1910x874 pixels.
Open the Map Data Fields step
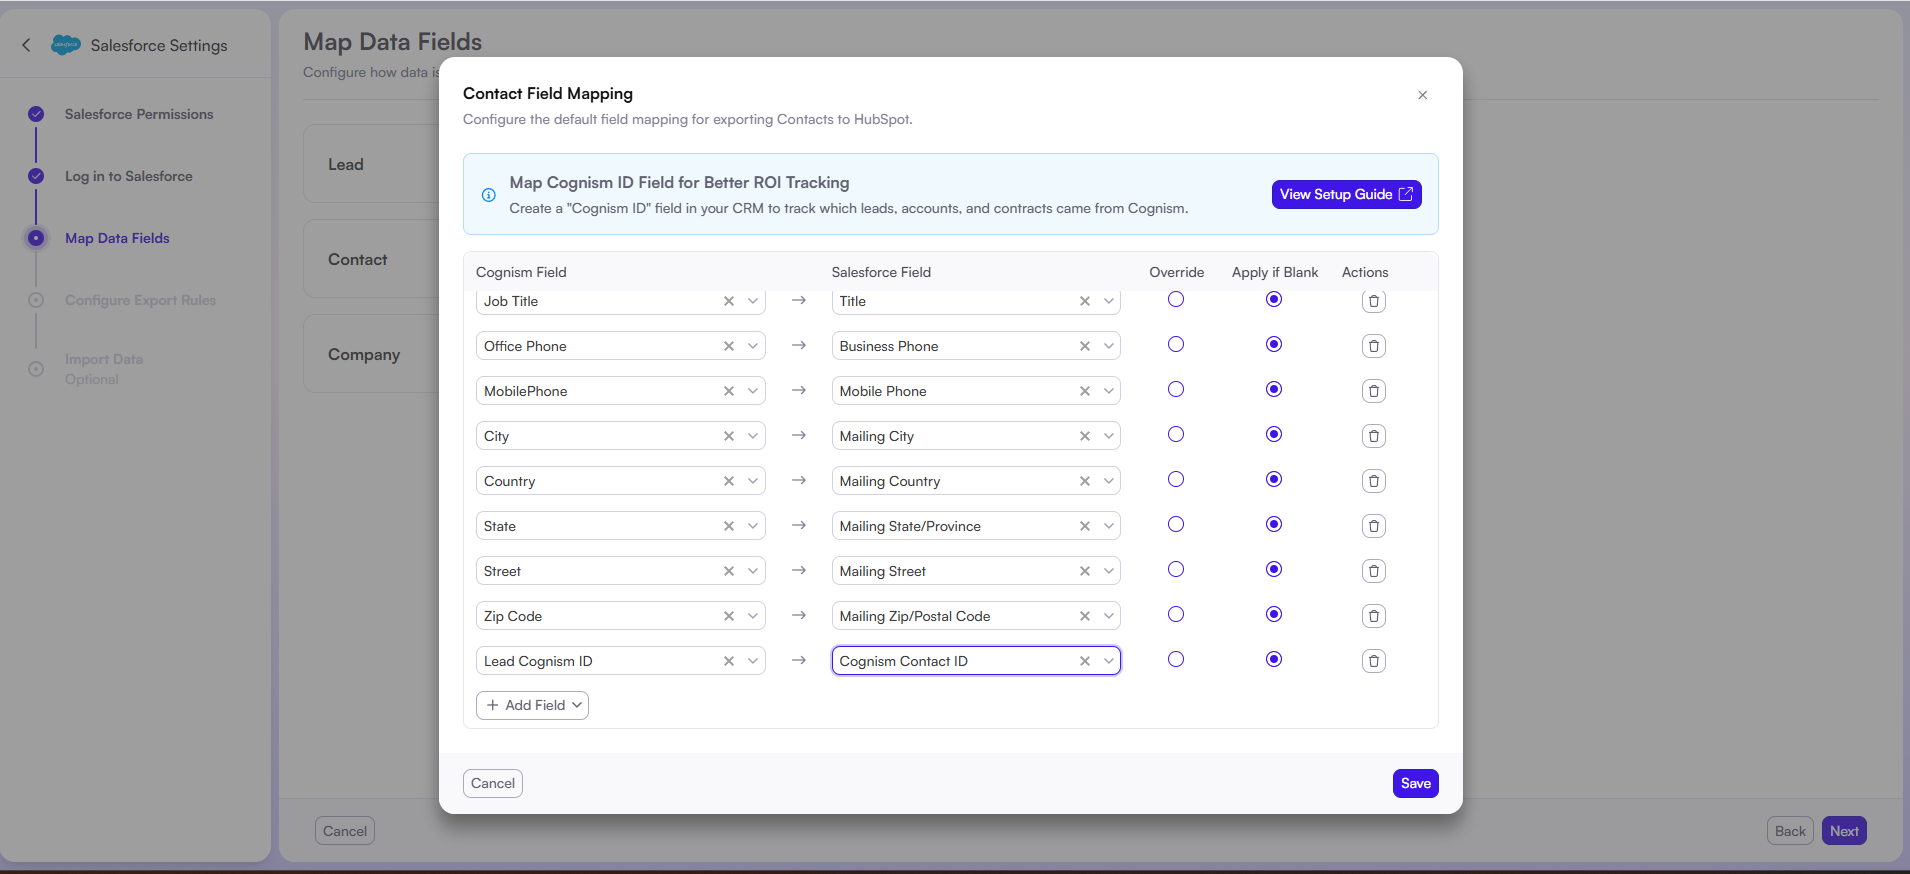click(117, 238)
